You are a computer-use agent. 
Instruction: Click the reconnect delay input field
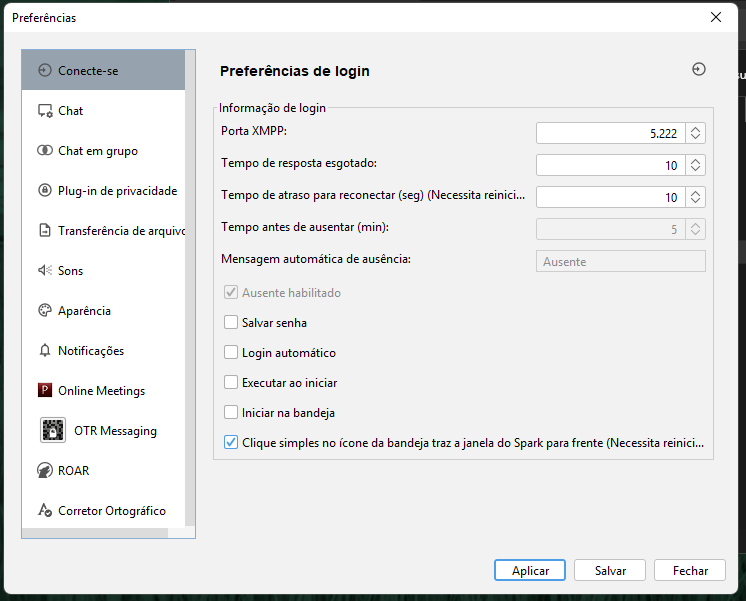[611, 197]
